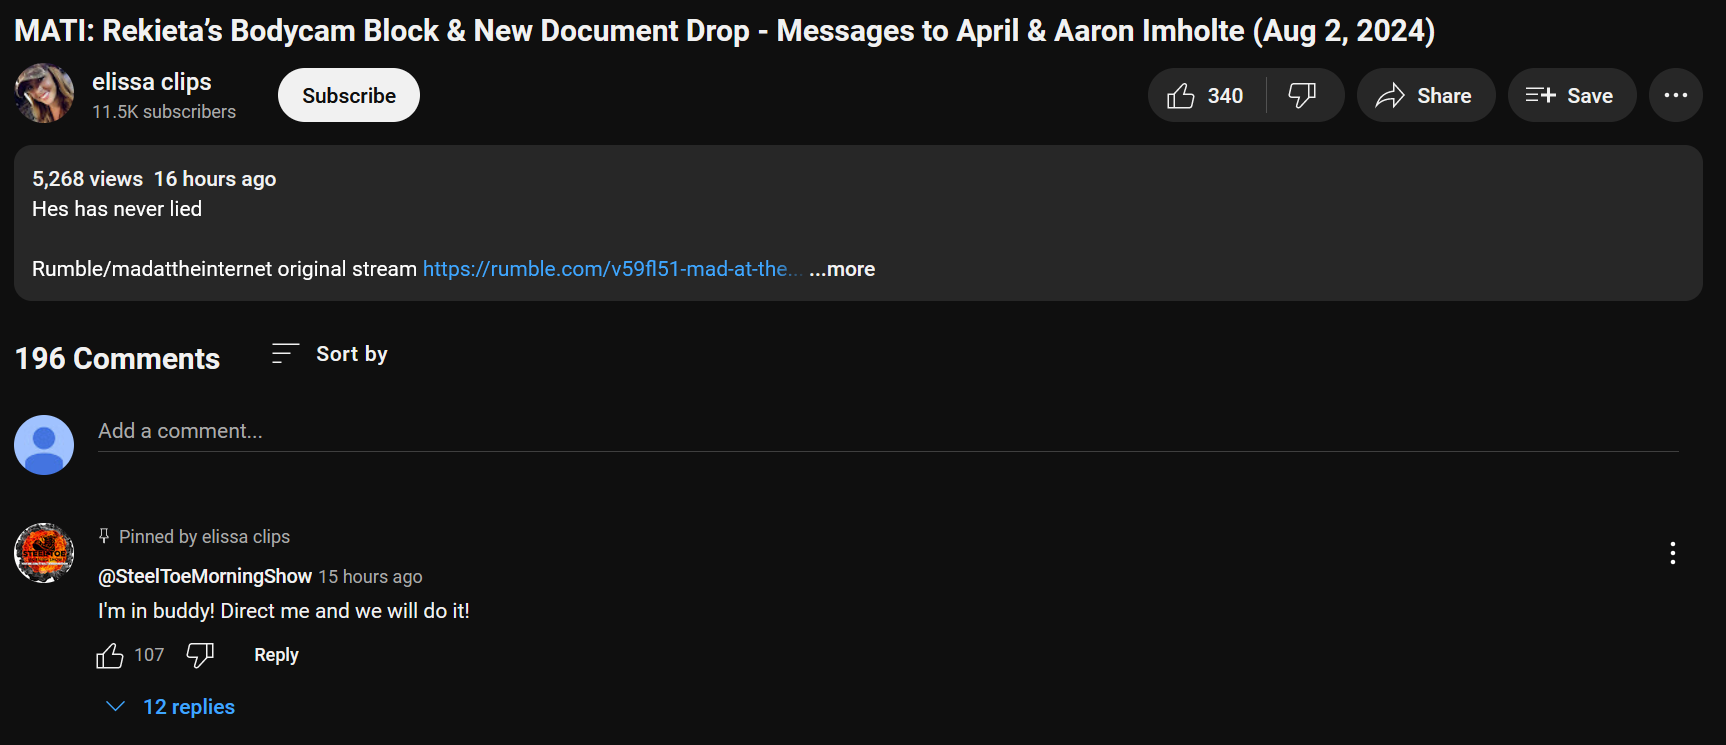The width and height of the screenshot is (1726, 745).
Task: Like the pinned comment with 107 likes
Action: point(110,656)
